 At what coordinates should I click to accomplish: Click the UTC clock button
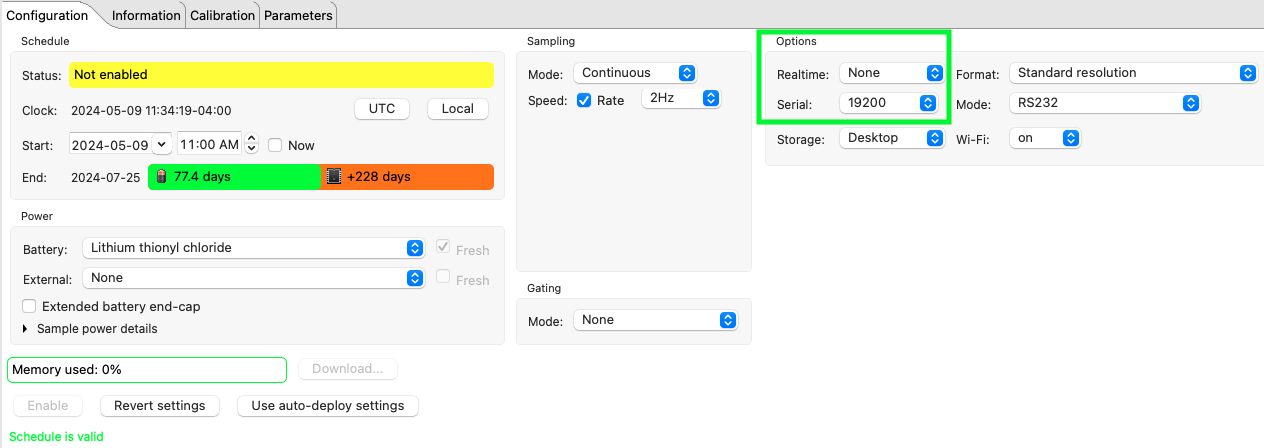[x=382, y=109]
